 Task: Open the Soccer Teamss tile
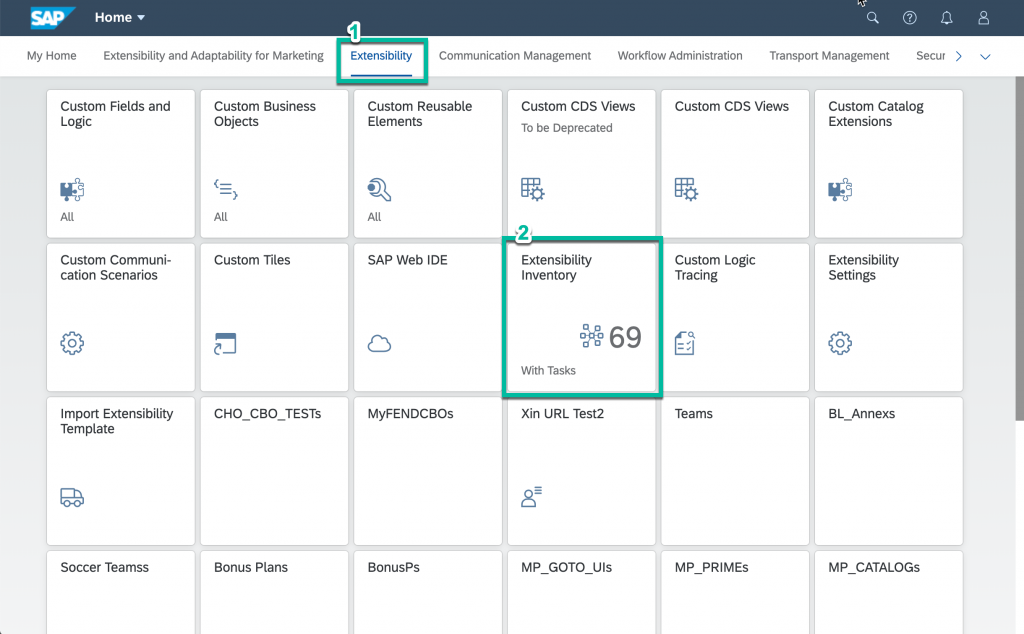[x=121, y=592]
